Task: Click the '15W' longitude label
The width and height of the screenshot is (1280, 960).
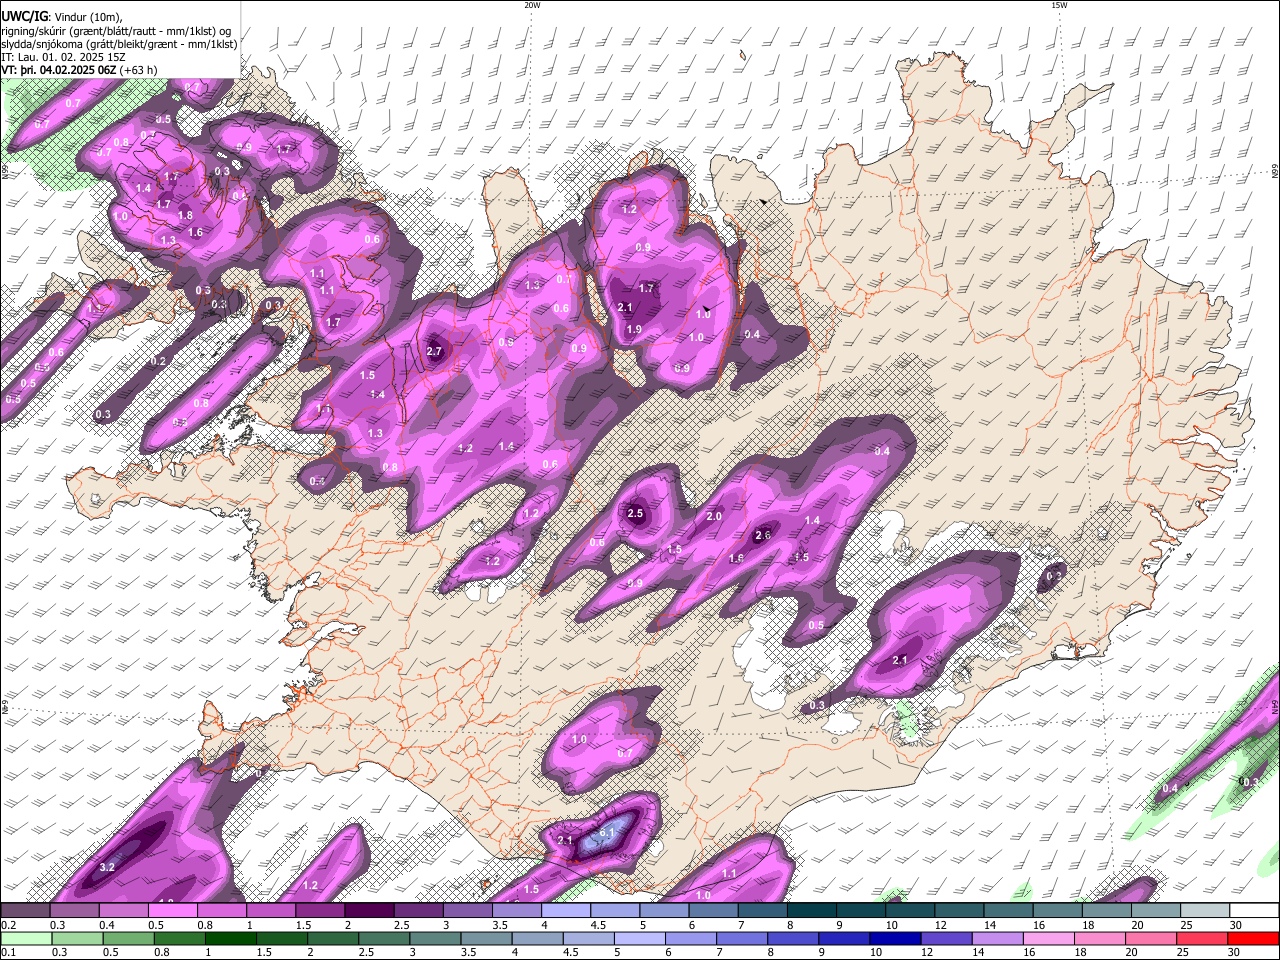Action: pos(1059,5)
